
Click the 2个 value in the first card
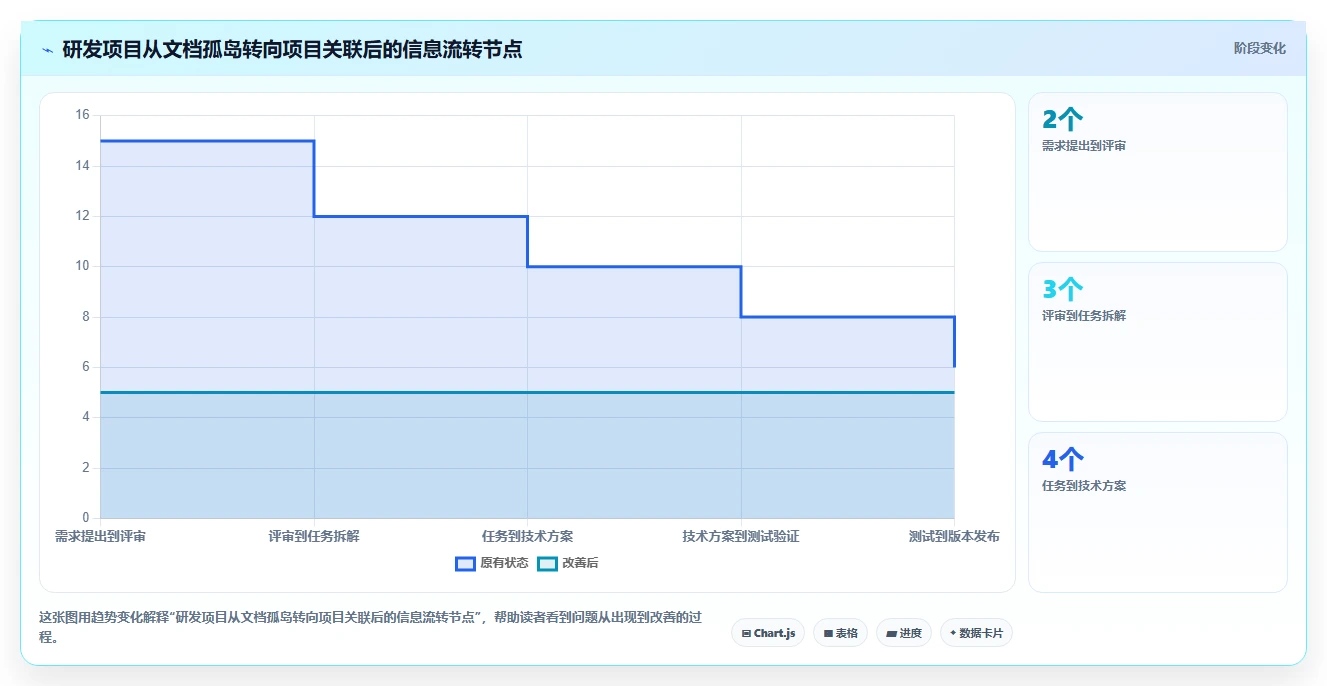tap(1062, 120)
